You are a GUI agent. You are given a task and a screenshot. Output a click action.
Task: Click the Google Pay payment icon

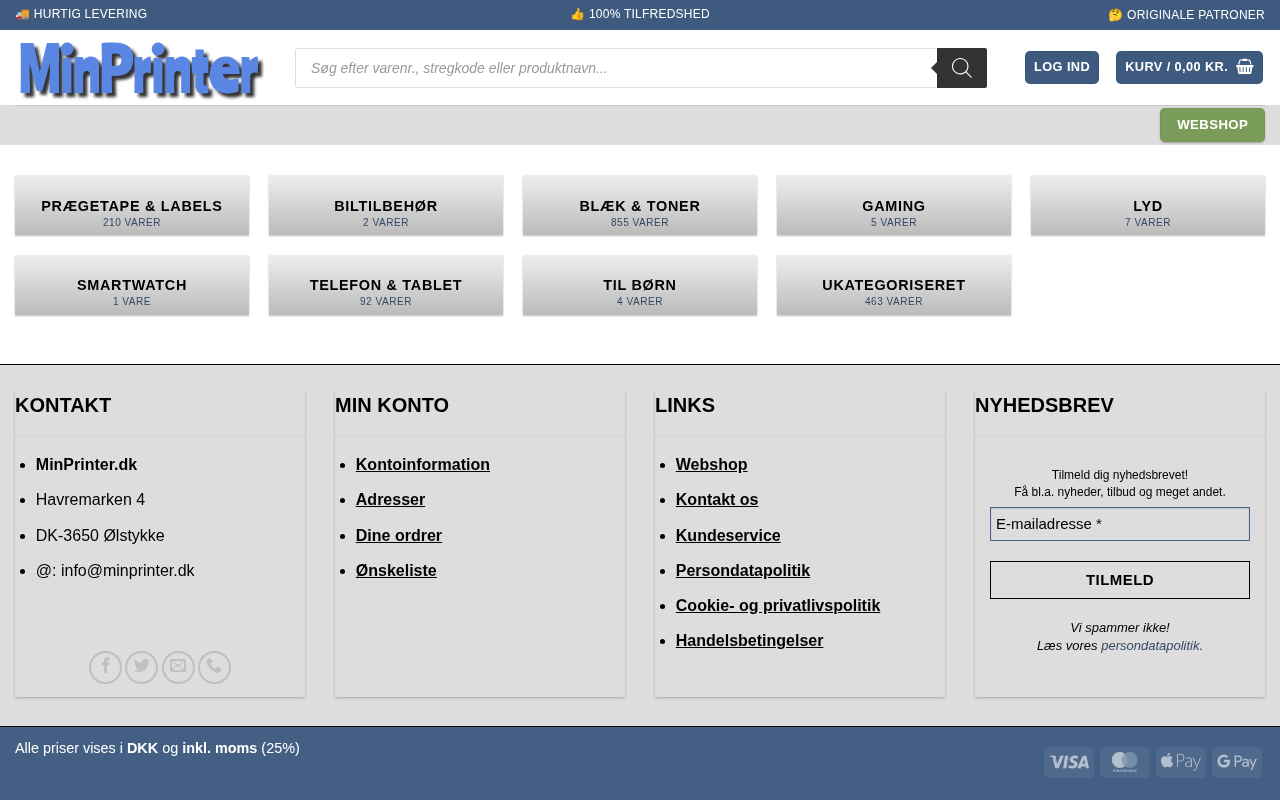1237,762
